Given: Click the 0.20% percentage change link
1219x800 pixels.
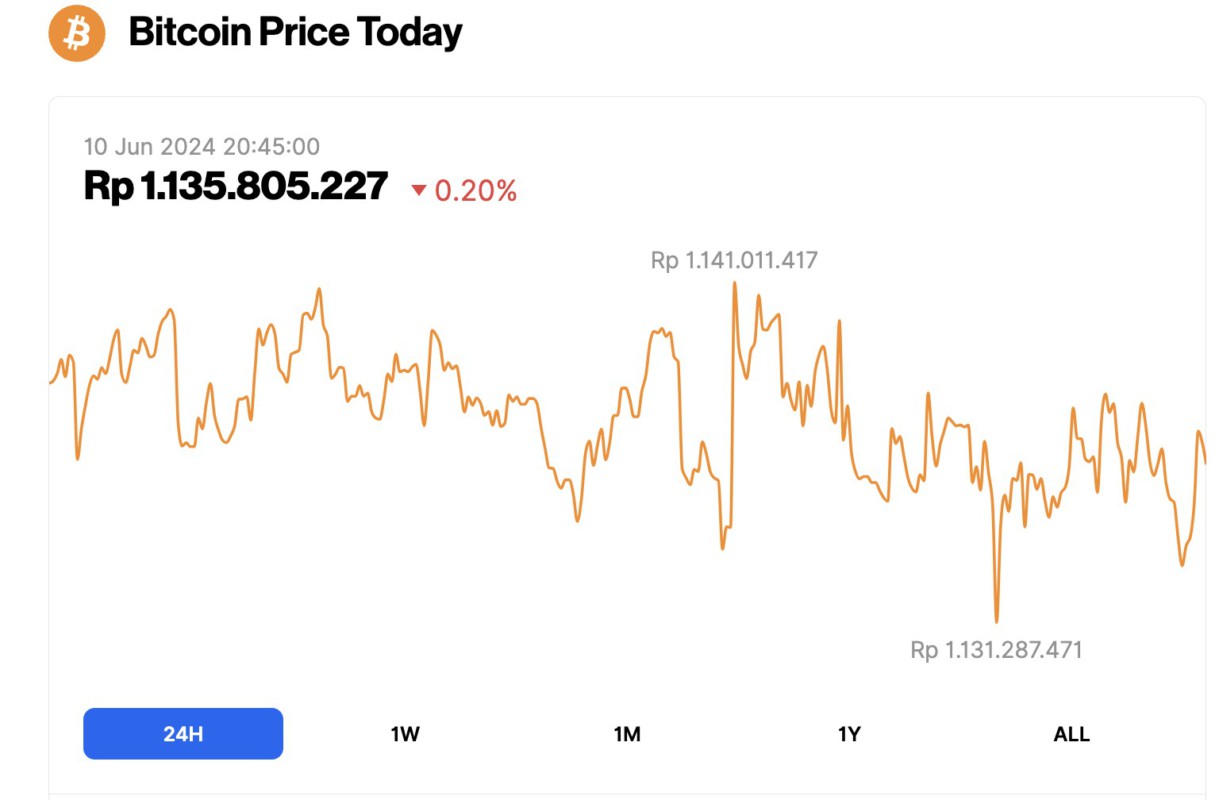Looking at the screenshot, I should click(475, 190).
